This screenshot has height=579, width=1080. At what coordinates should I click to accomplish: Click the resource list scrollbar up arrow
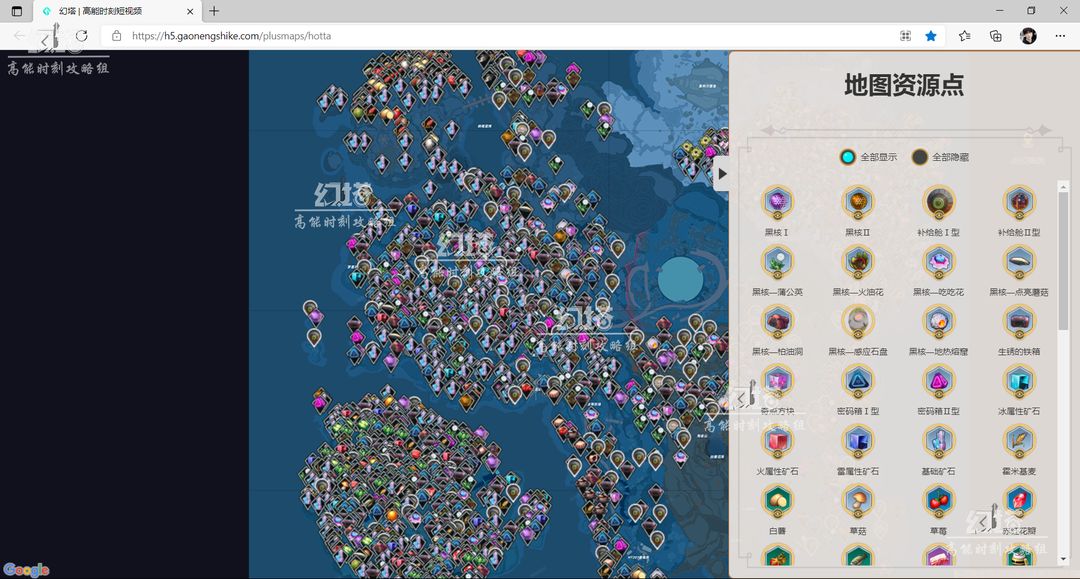click(x=1063, y=187)
